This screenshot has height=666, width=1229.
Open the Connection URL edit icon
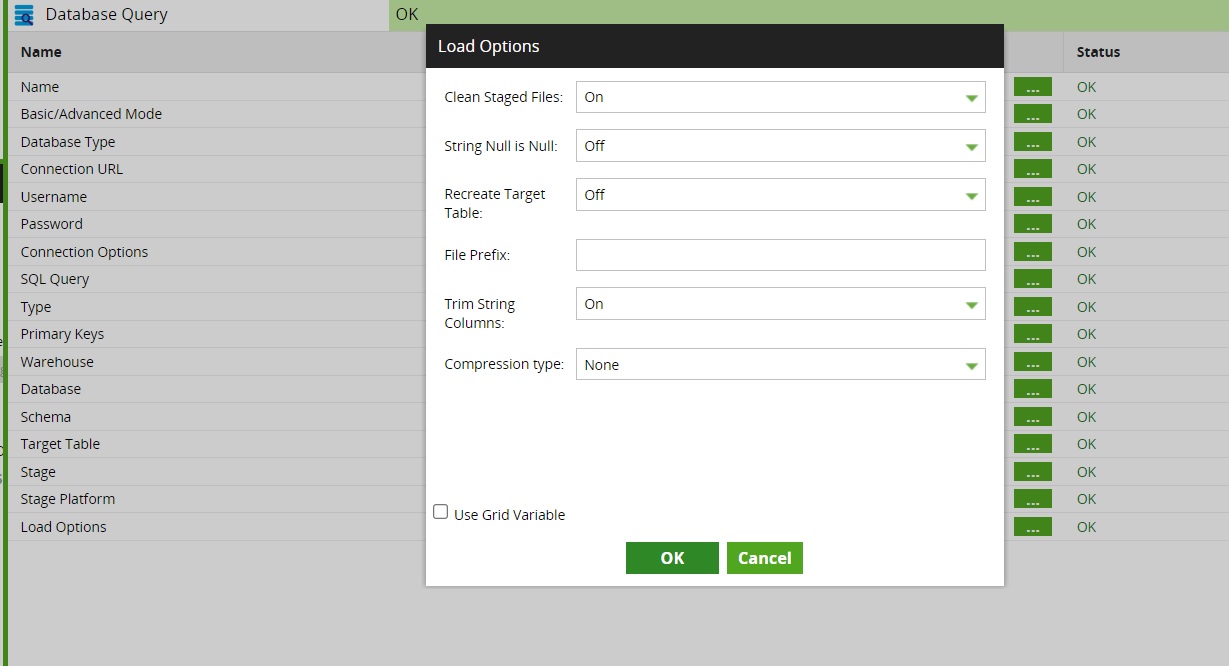pos(1033,169)
